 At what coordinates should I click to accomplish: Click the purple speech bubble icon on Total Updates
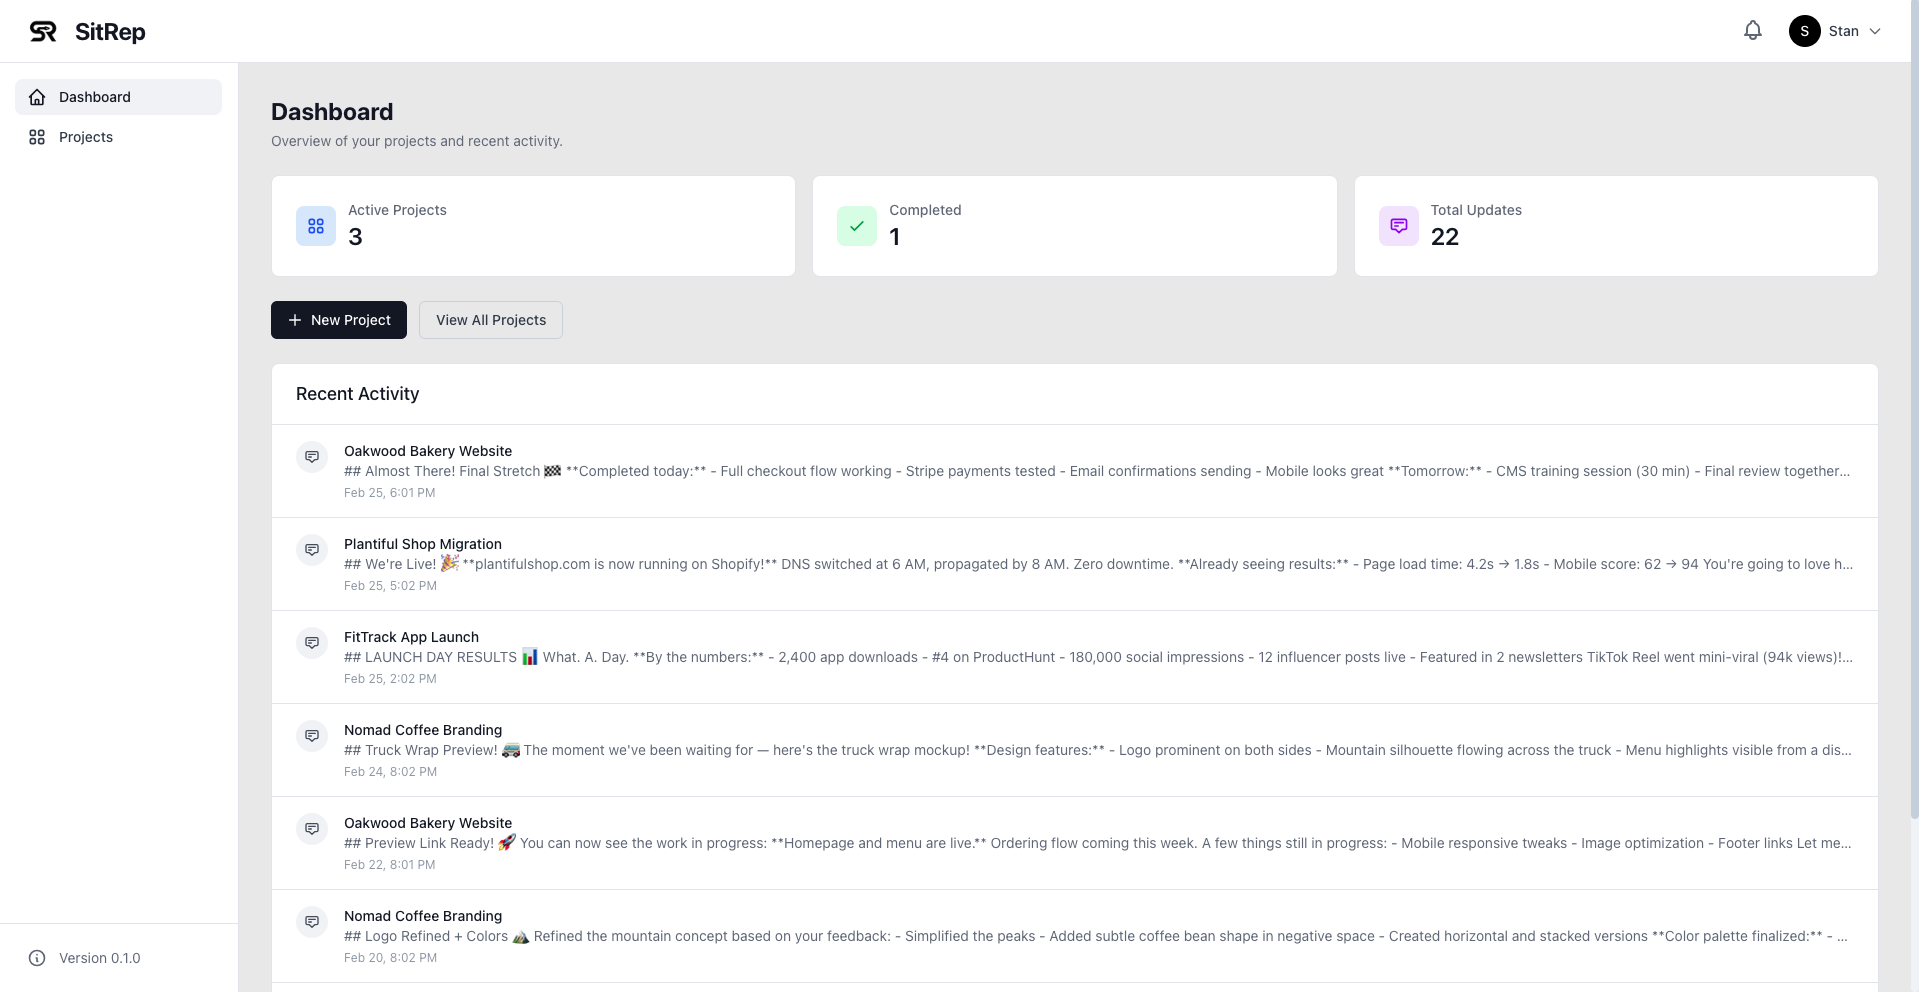[x=1397, y=226]
